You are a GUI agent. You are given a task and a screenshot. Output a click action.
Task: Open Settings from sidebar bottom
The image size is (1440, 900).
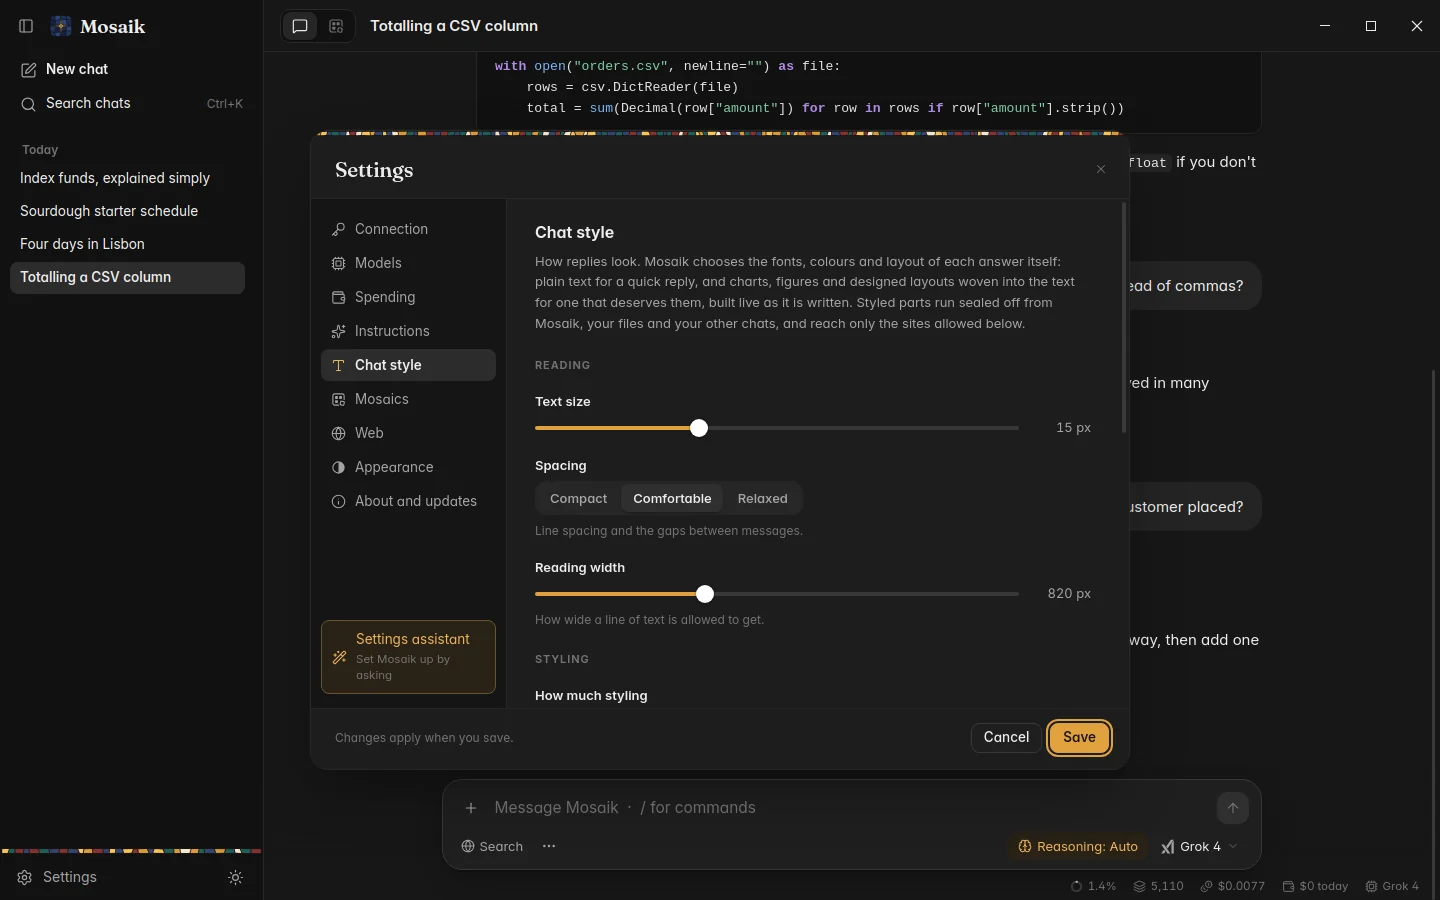[112, 877]
